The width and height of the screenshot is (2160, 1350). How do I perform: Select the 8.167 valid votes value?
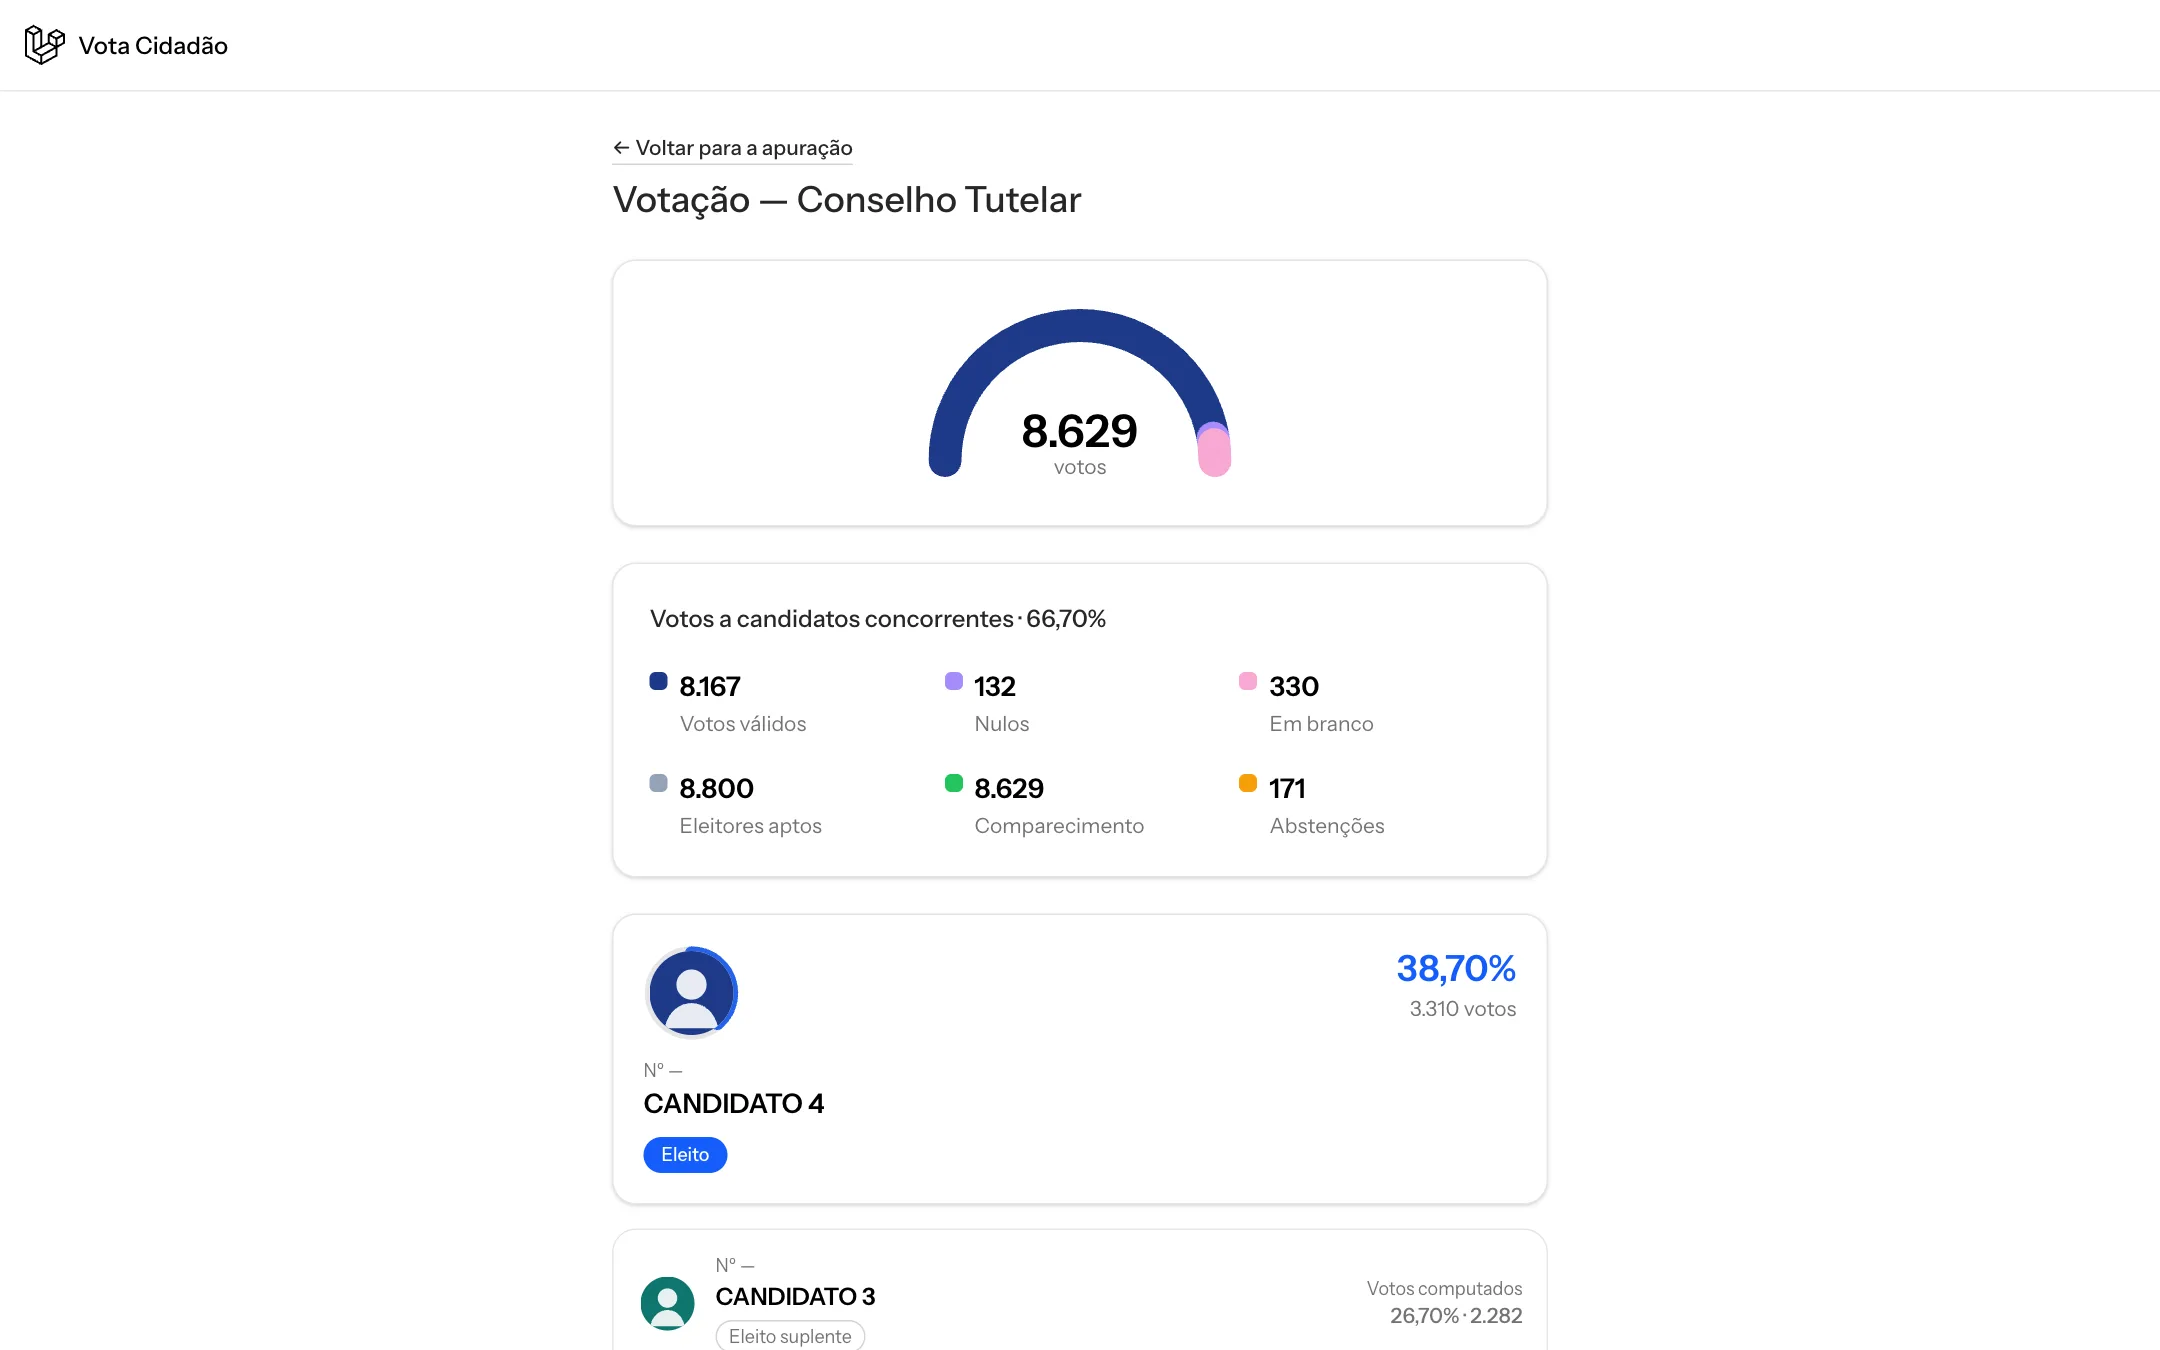pyautogui.click(x=710, y=687)
